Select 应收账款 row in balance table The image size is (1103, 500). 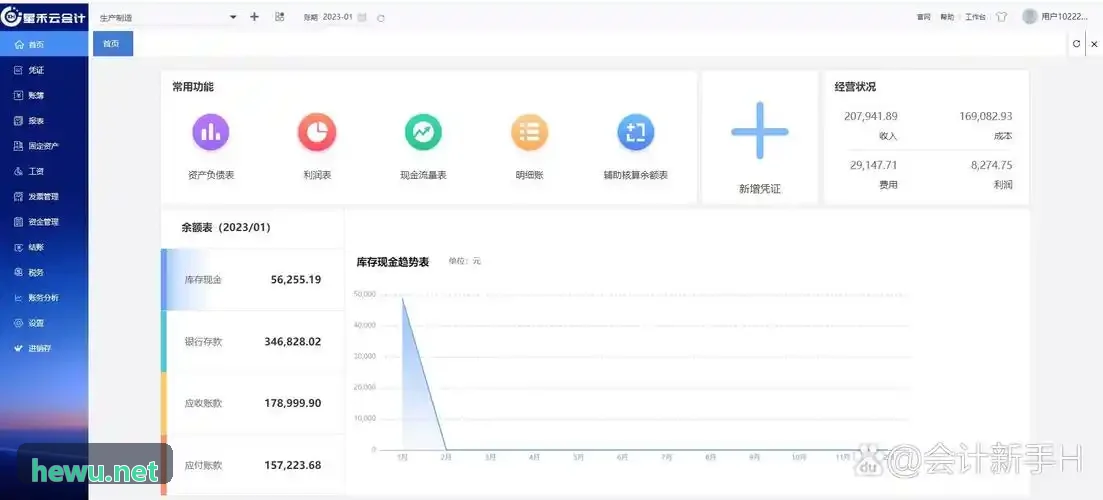coord(253,404)
